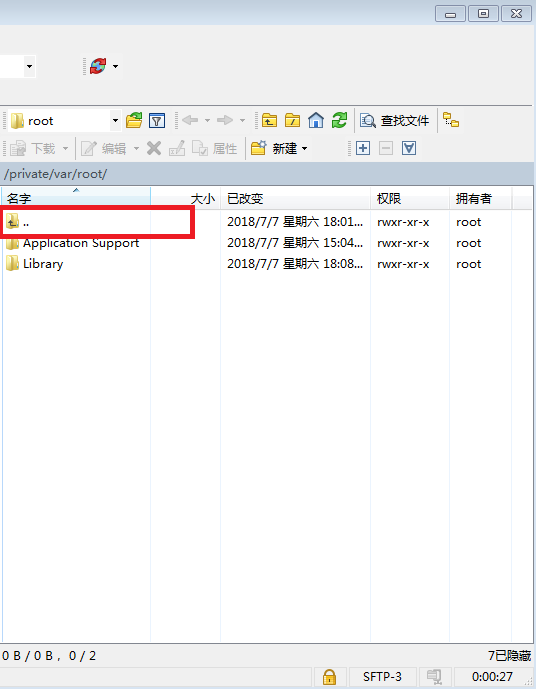Sort by the 权限 column header
Viewport: 536px width, 689px height.
click(x=410, y=199)
